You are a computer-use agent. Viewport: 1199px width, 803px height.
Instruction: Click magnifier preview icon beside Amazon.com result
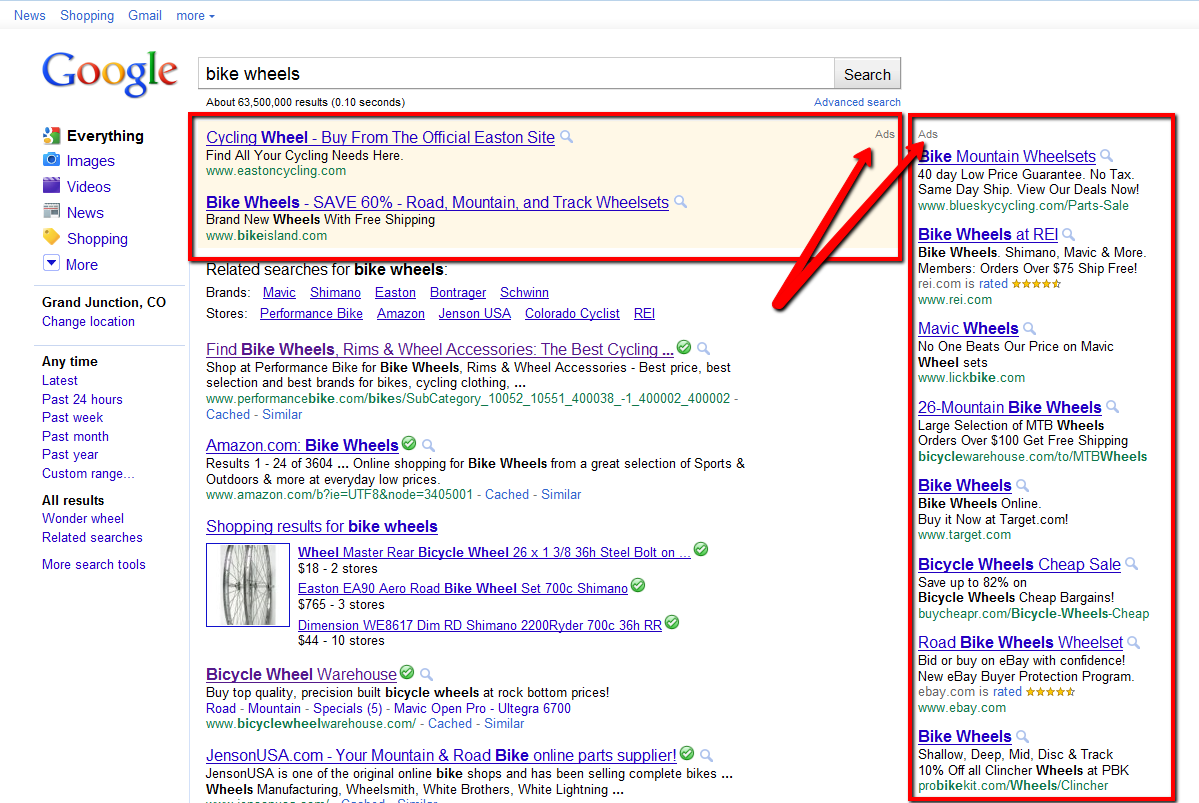[429, 445]
